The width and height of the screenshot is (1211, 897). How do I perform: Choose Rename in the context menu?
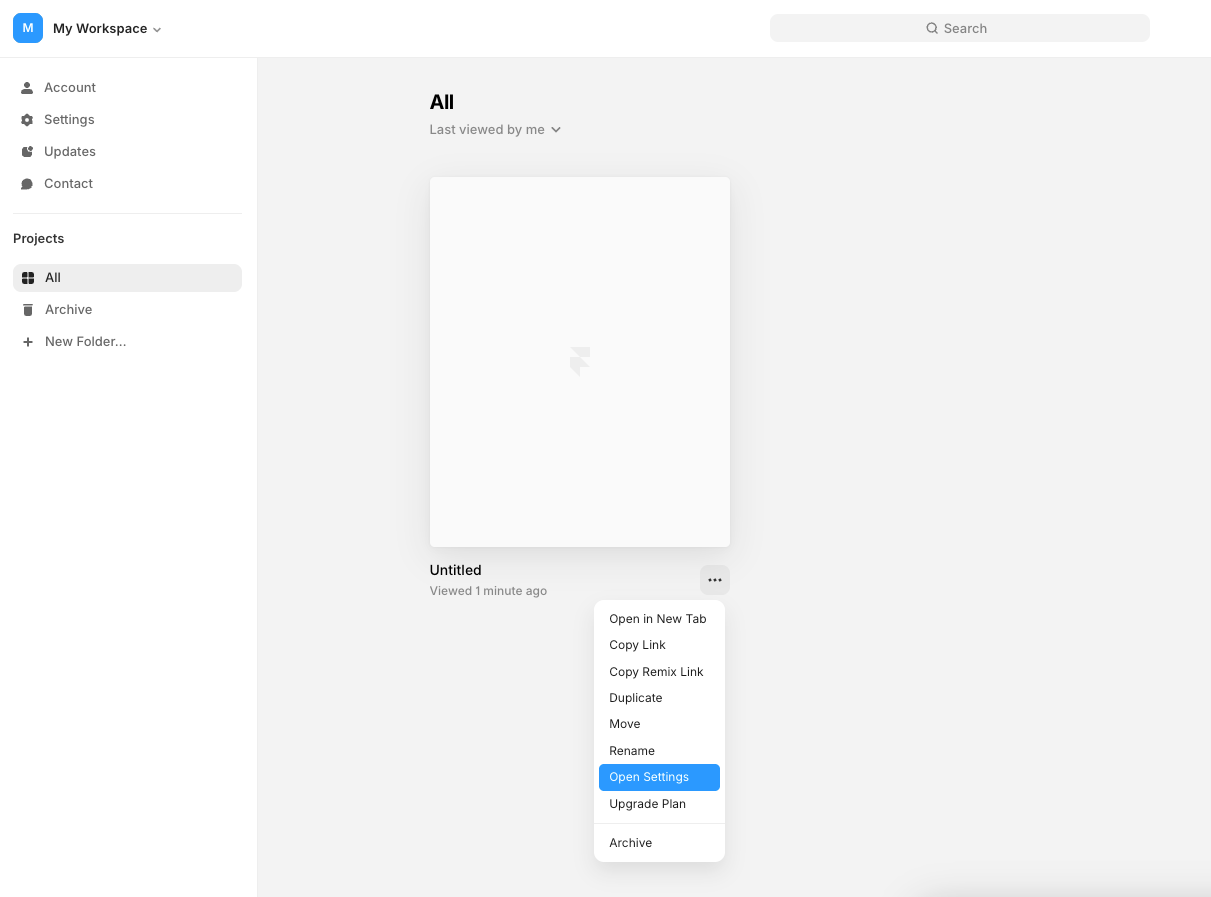pyautogui.click(x=659, y=751)
